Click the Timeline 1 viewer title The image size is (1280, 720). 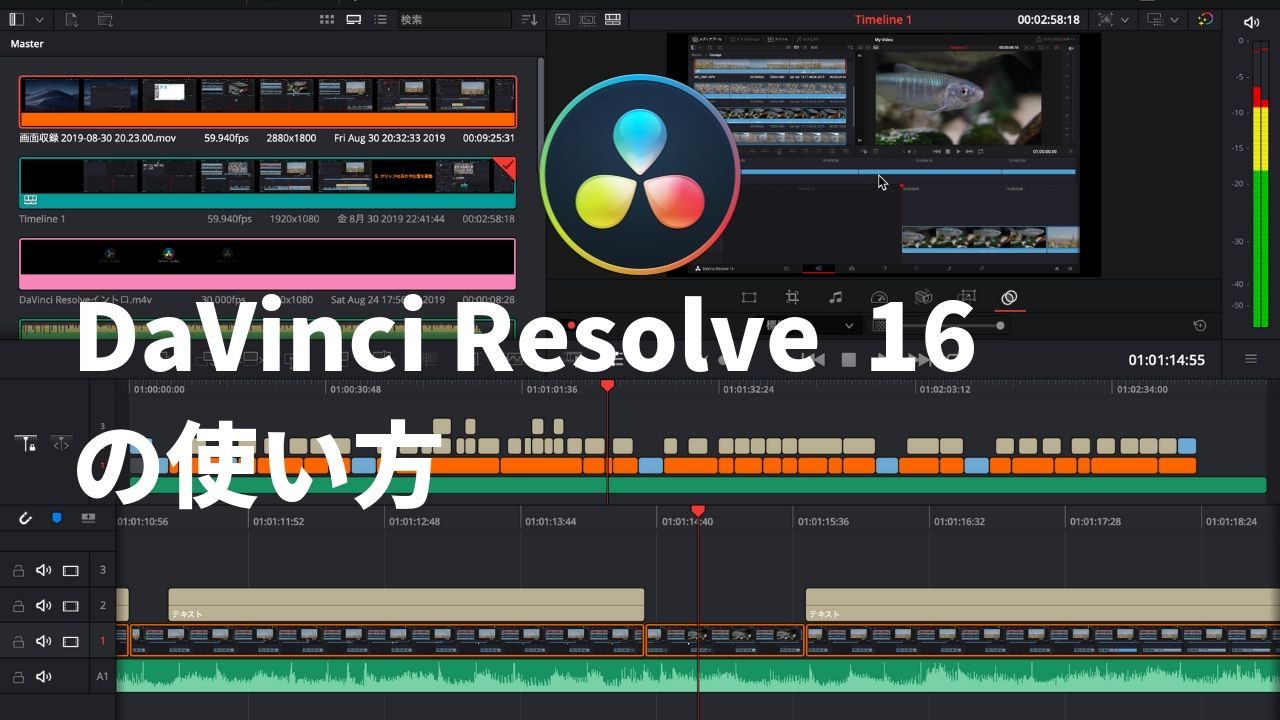click(883, 19)
